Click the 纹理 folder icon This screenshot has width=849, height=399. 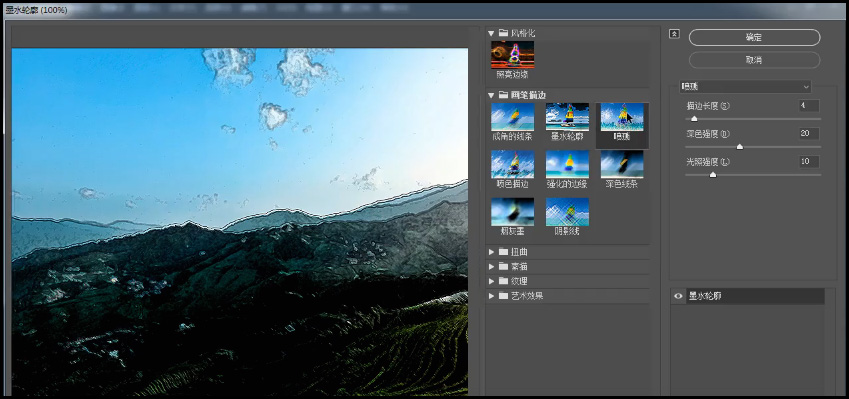tap(504, 281)
